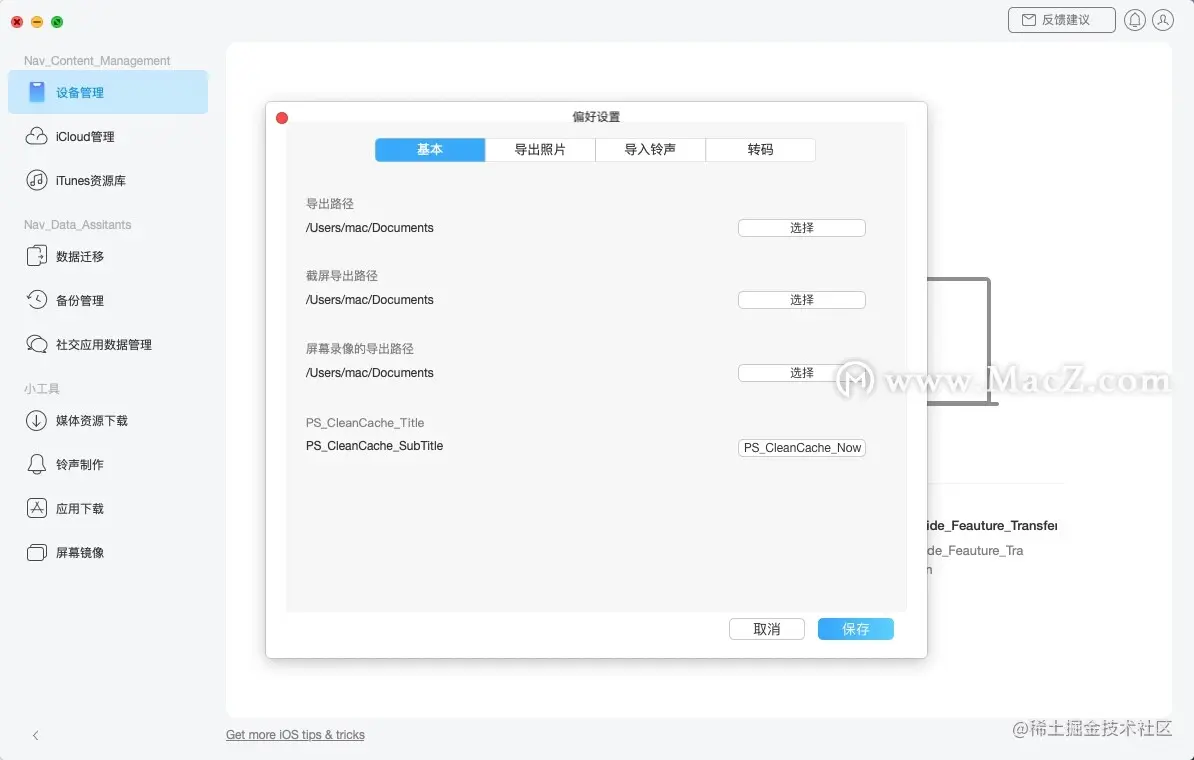Click the 铃声制作 bell icon in sidebar
This screenshot has width=1194, height=760.
pos(37,465)
